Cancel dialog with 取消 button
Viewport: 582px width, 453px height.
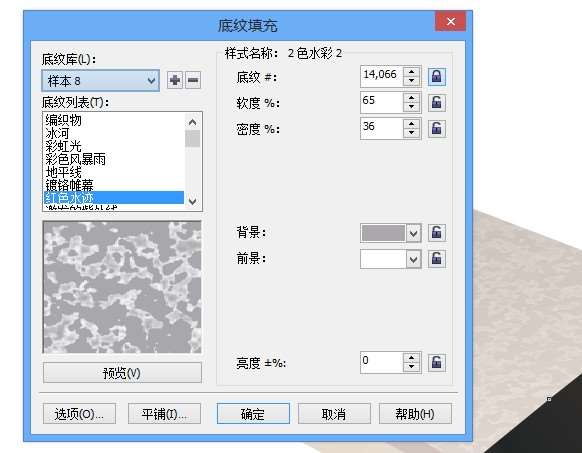[334, 414]
